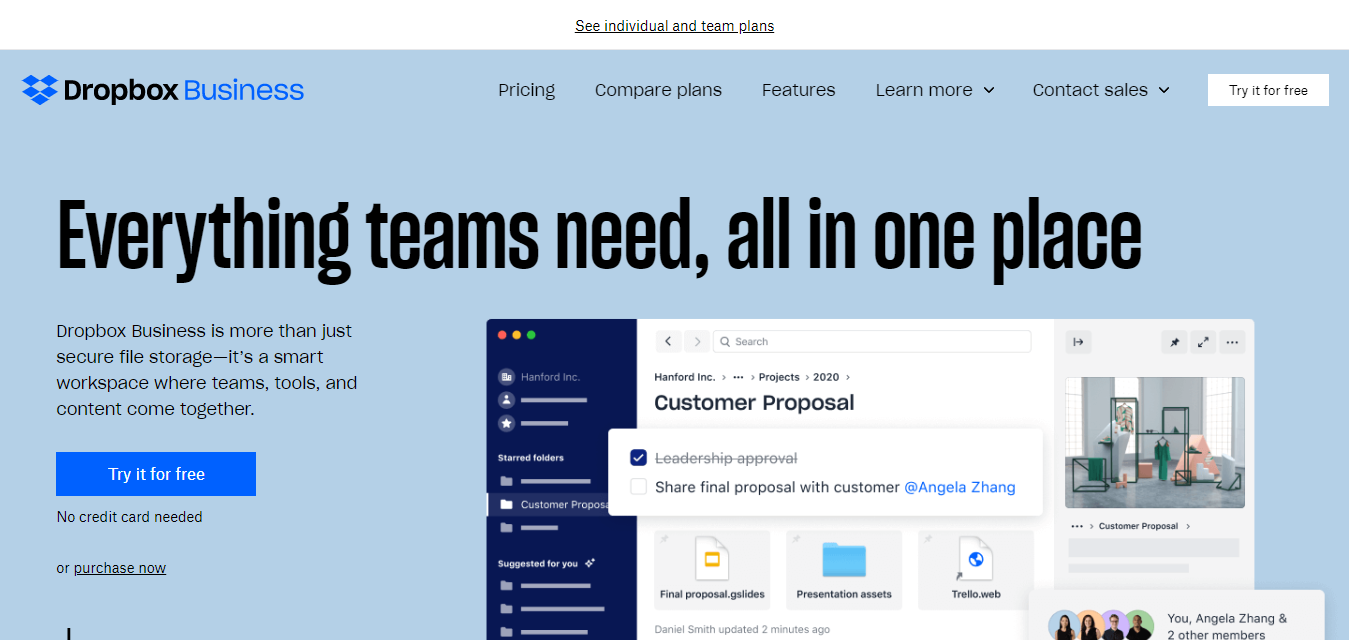
Task: Click the purchase now link
Action: coord(120,568)
